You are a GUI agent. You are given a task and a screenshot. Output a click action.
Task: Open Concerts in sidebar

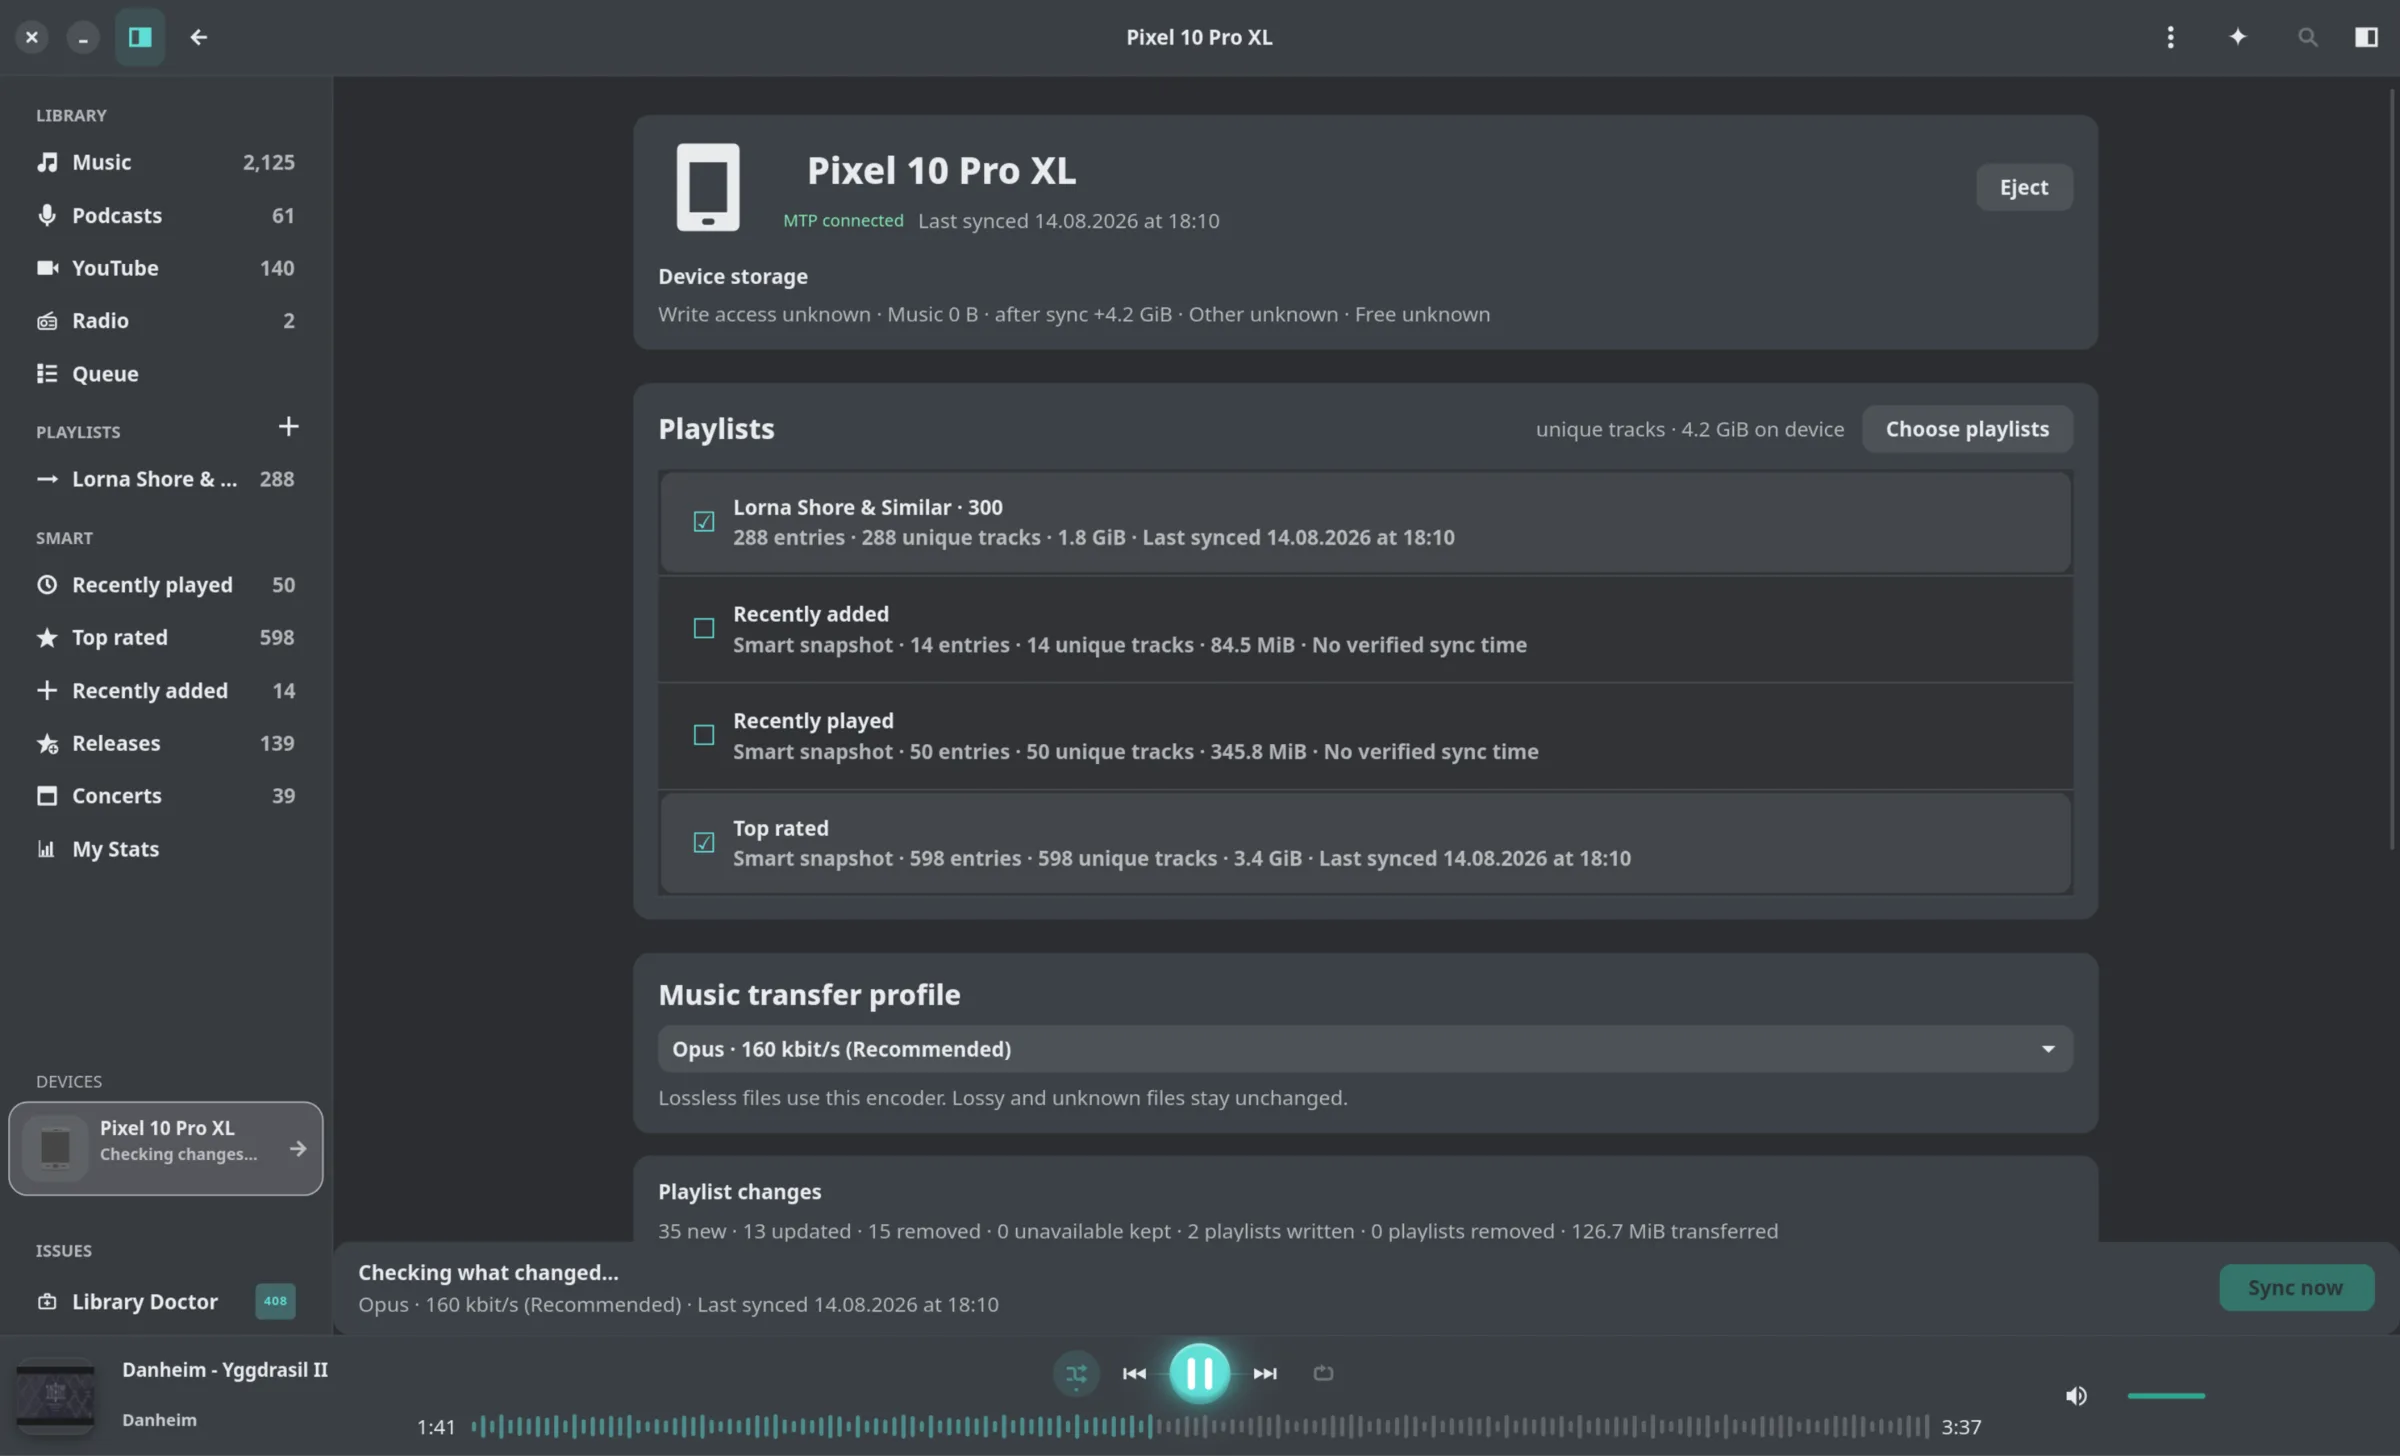166,796
